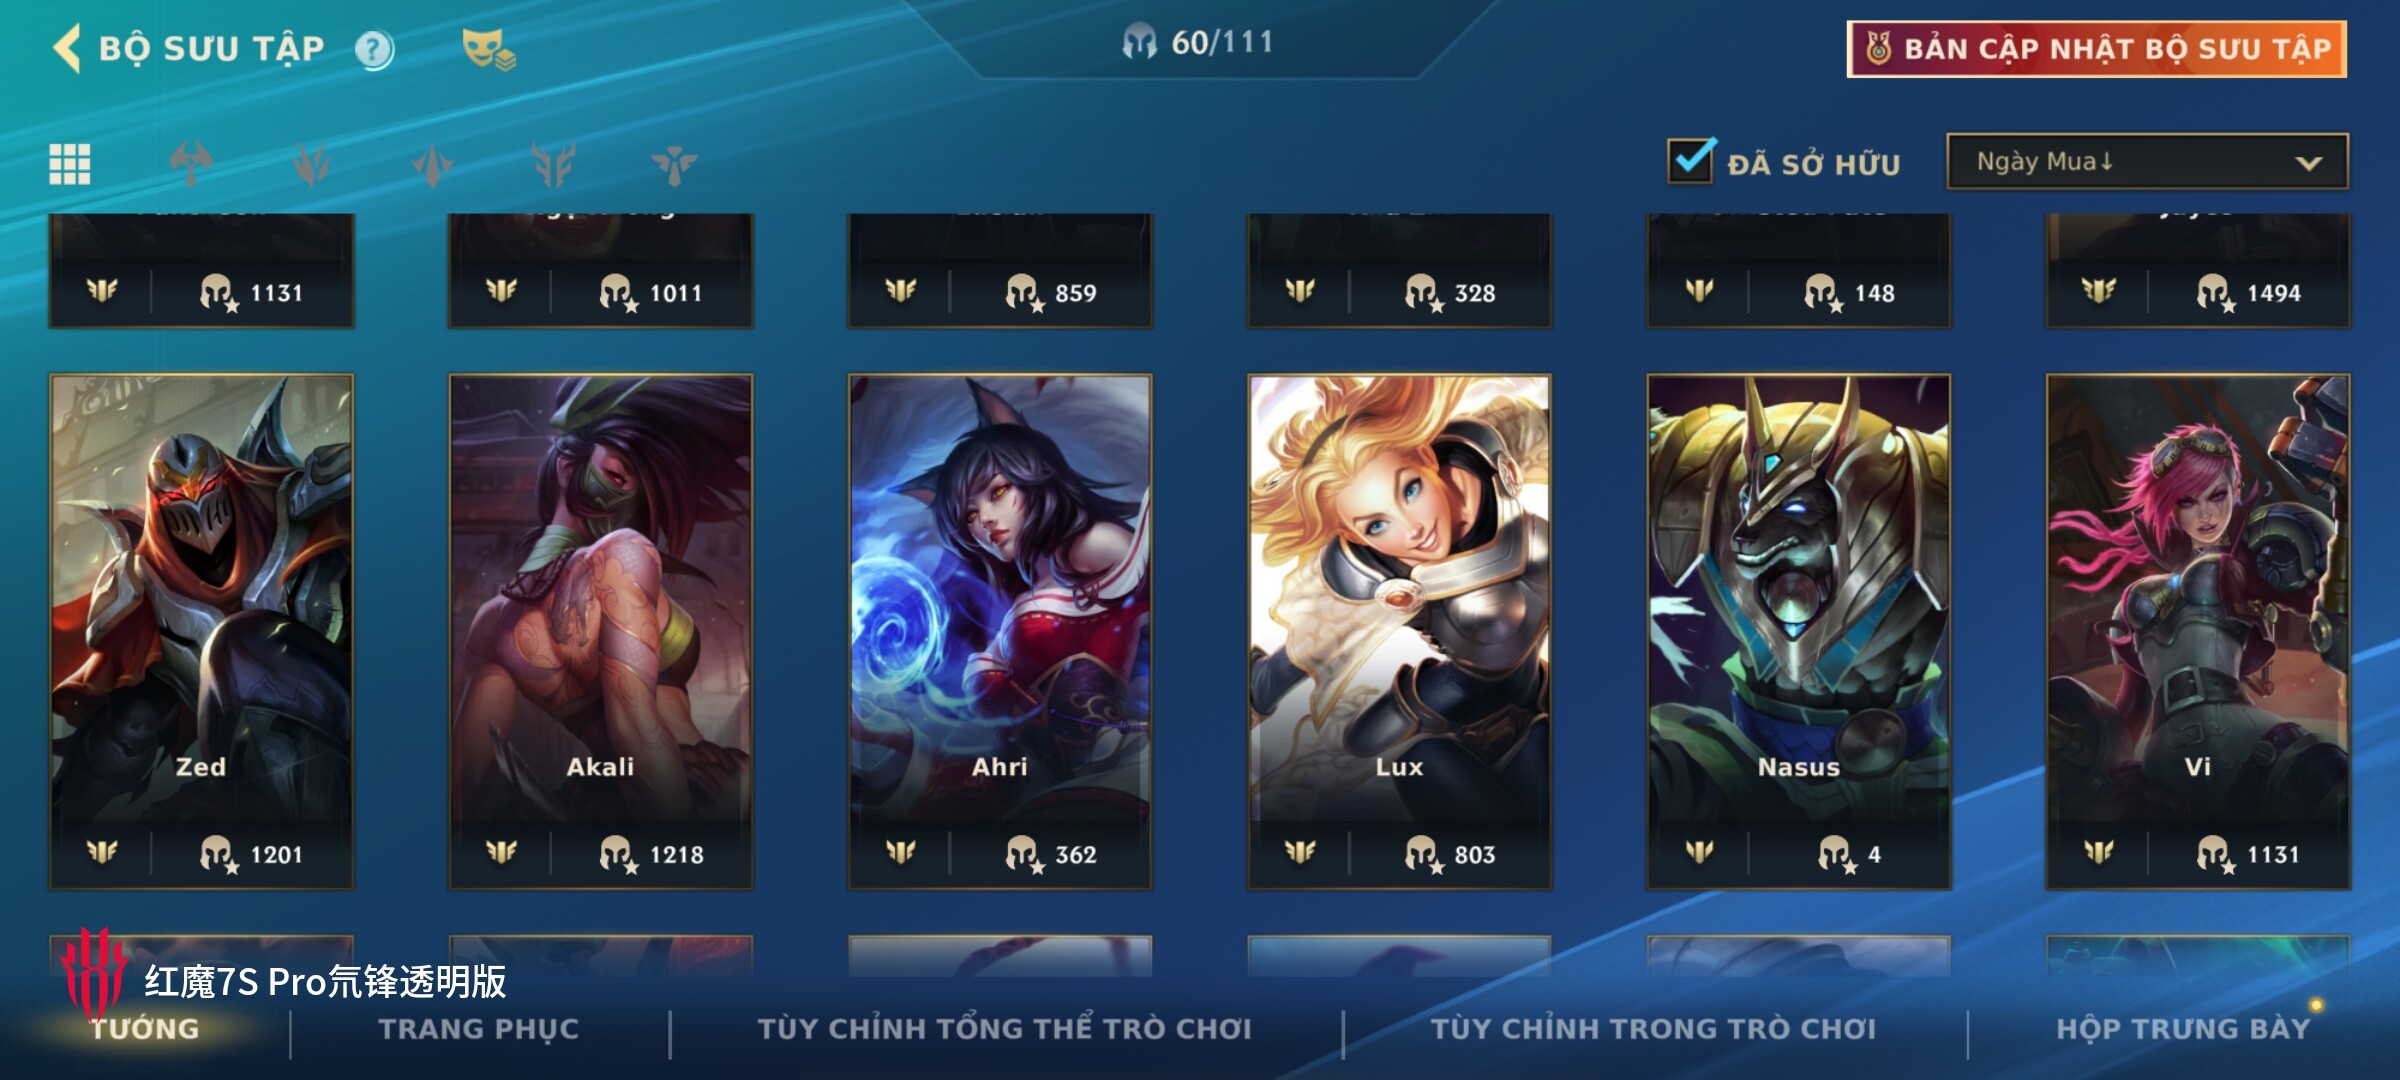Screen dimensions: 2400x1080
Task: Open the golden mask collection icon
Action: [488, 49]
